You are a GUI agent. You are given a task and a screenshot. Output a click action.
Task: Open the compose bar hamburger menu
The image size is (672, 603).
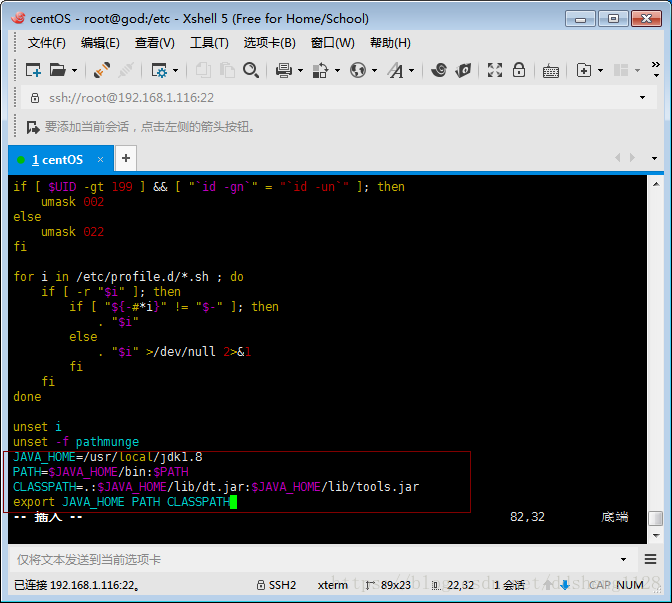coord(650,559)
